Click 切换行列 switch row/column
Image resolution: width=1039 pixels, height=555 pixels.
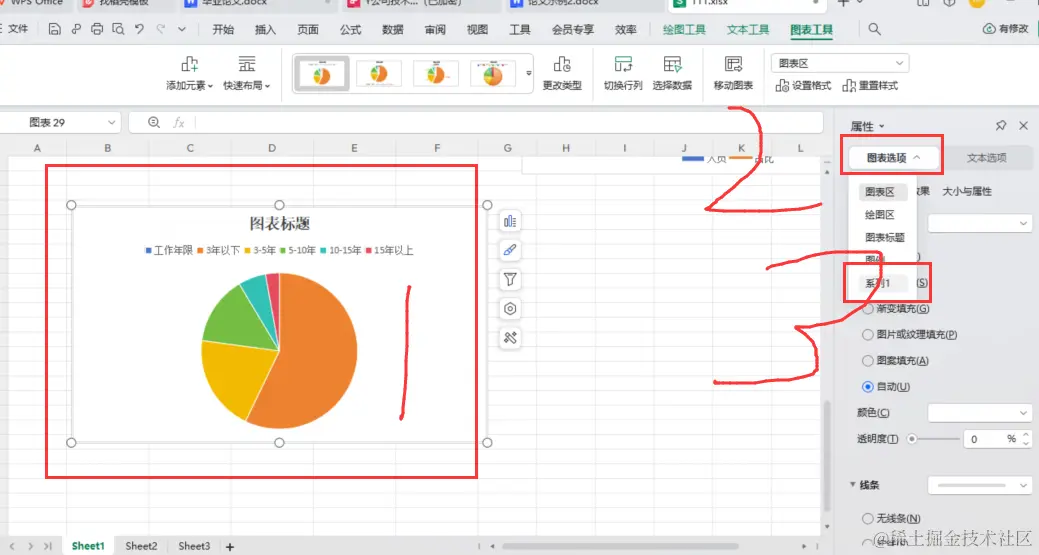(623, 73)
